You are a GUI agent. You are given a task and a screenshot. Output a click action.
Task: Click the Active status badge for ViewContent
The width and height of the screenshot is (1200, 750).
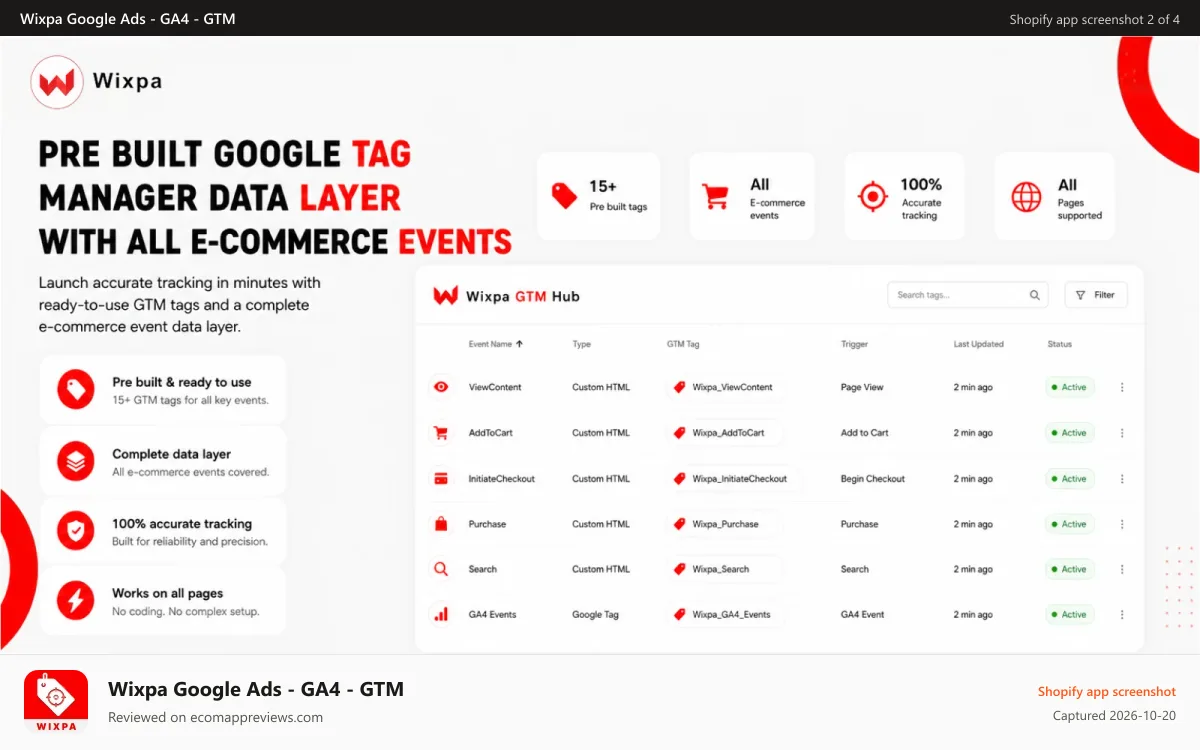click(x=1070, y=387)
